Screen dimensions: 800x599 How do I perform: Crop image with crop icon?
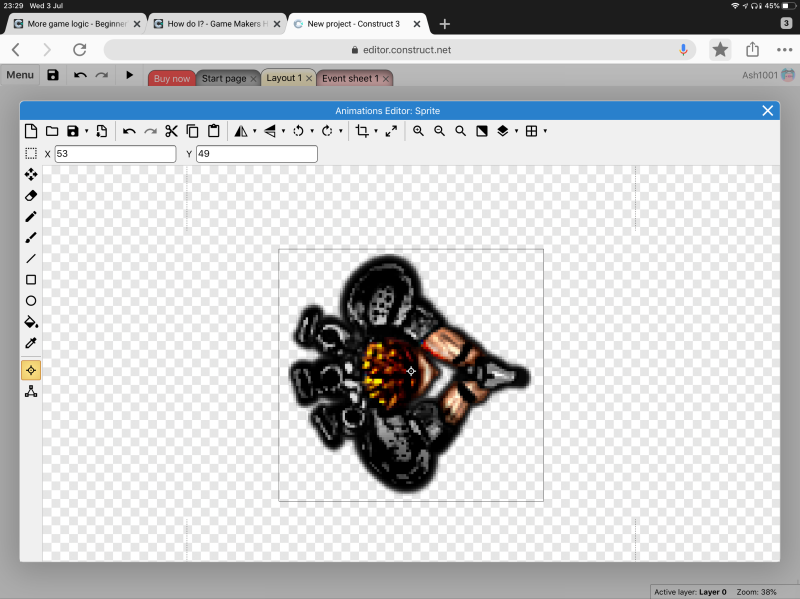362,131
